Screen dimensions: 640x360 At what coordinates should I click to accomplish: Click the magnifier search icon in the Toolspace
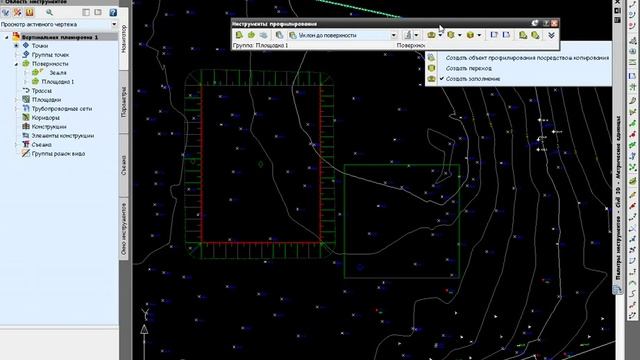[49, 13]
